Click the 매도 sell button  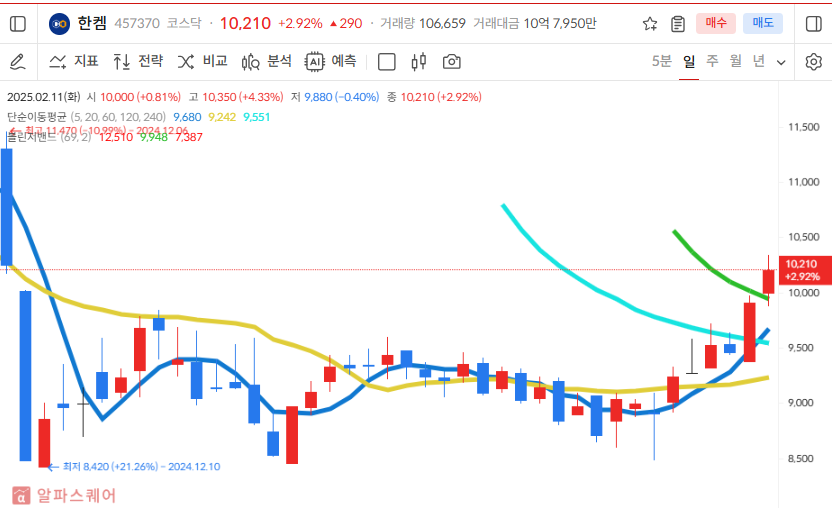pos(762,23)
